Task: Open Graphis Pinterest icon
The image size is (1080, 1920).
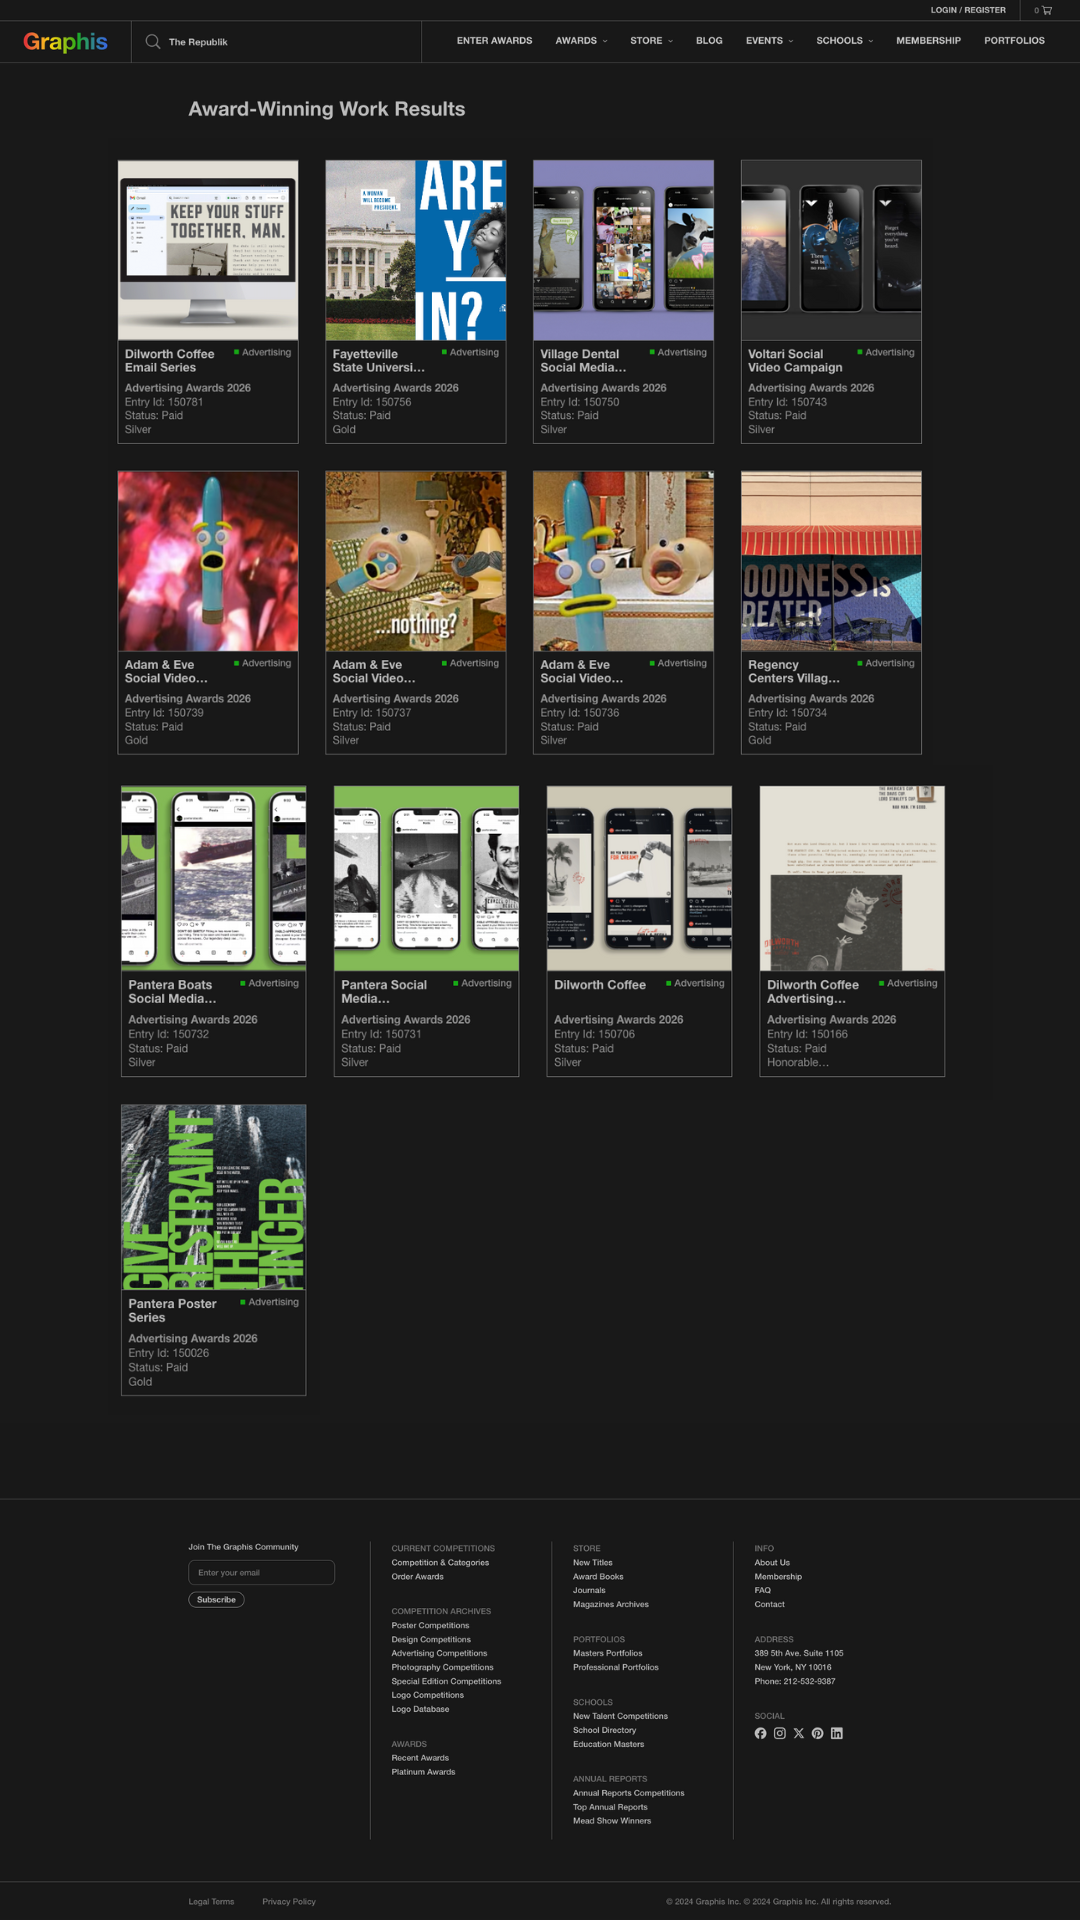Action: (x=818, y=1733)
